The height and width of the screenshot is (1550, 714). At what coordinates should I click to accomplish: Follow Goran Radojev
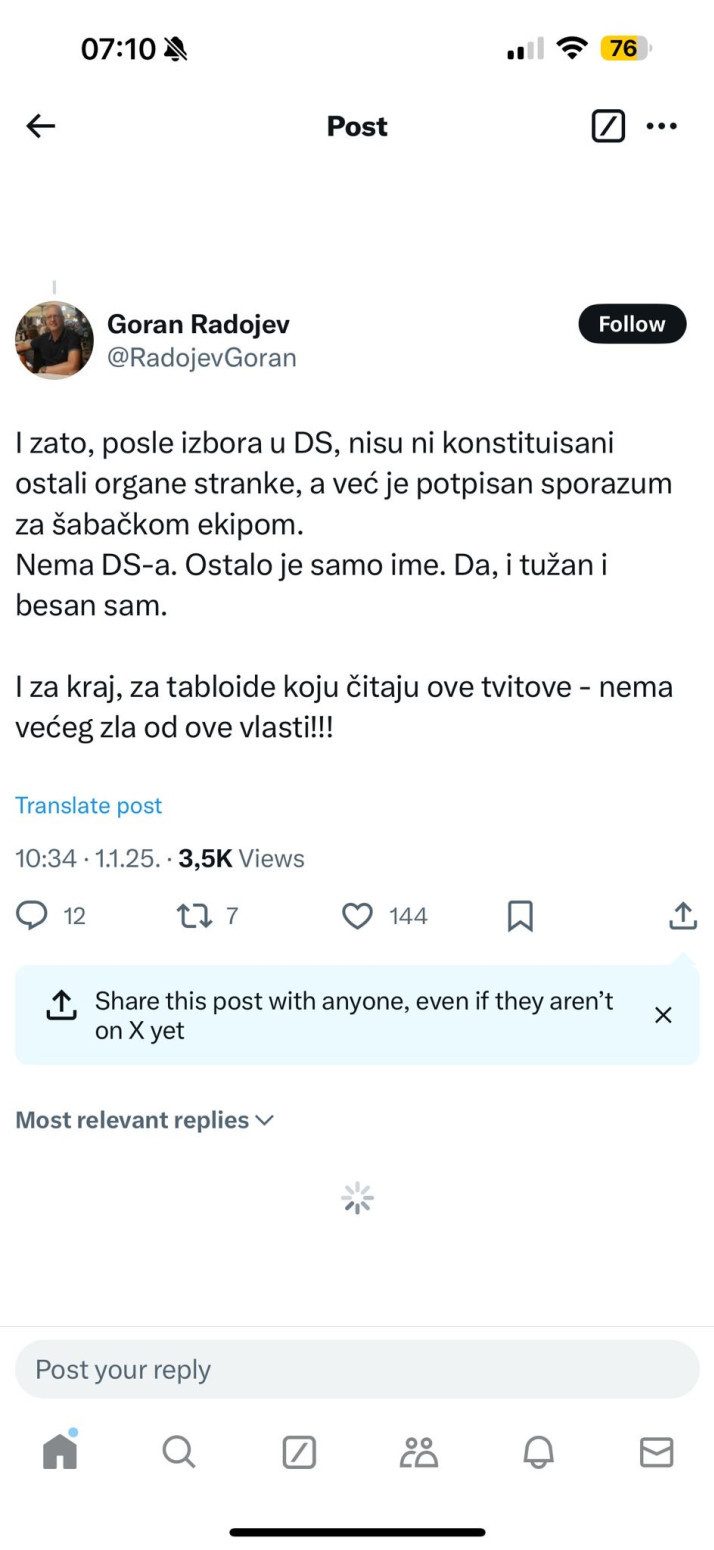632,324
